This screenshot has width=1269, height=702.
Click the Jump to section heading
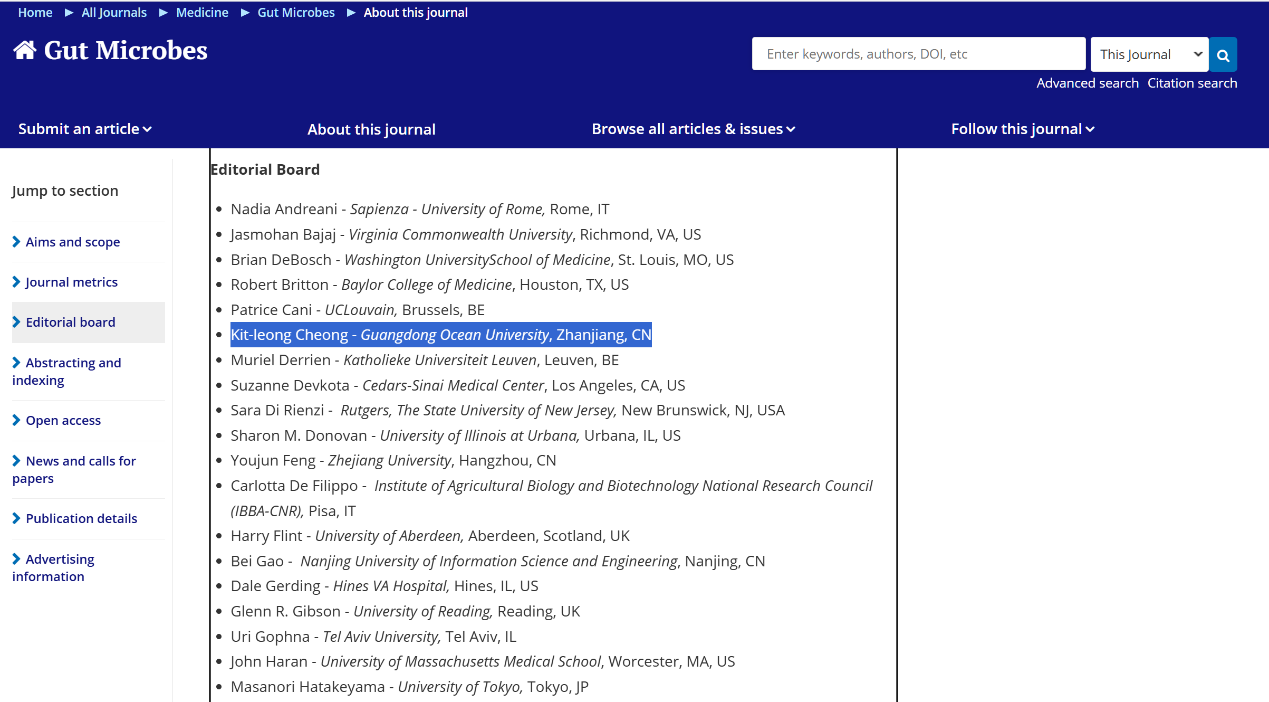[65, 191]
